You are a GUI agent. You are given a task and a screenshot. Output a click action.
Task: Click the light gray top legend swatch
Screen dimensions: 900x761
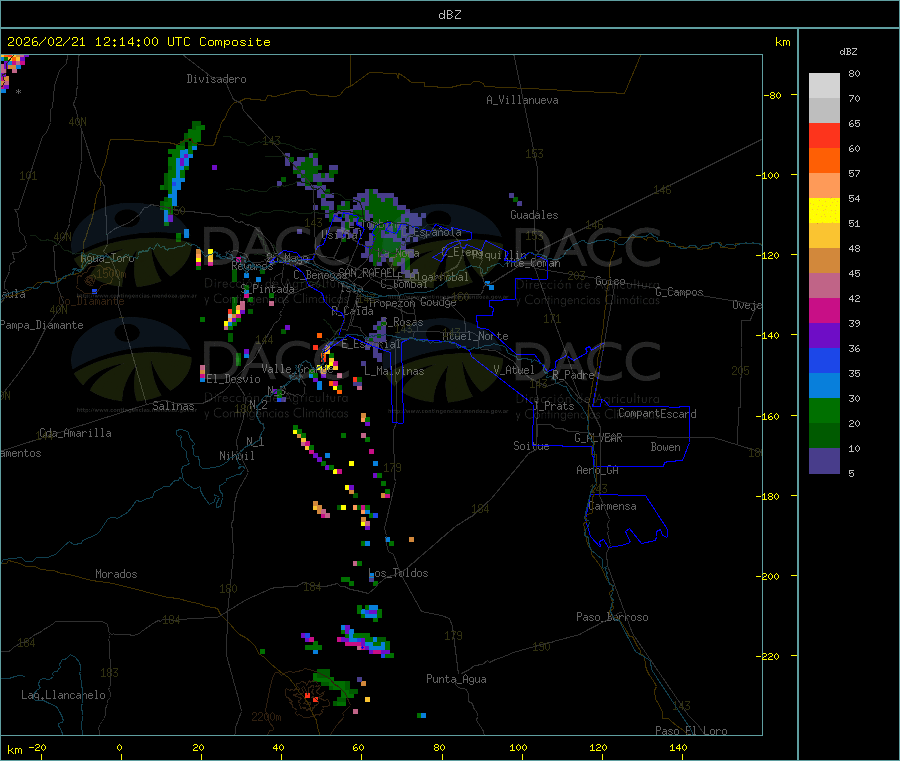point(824,86)
